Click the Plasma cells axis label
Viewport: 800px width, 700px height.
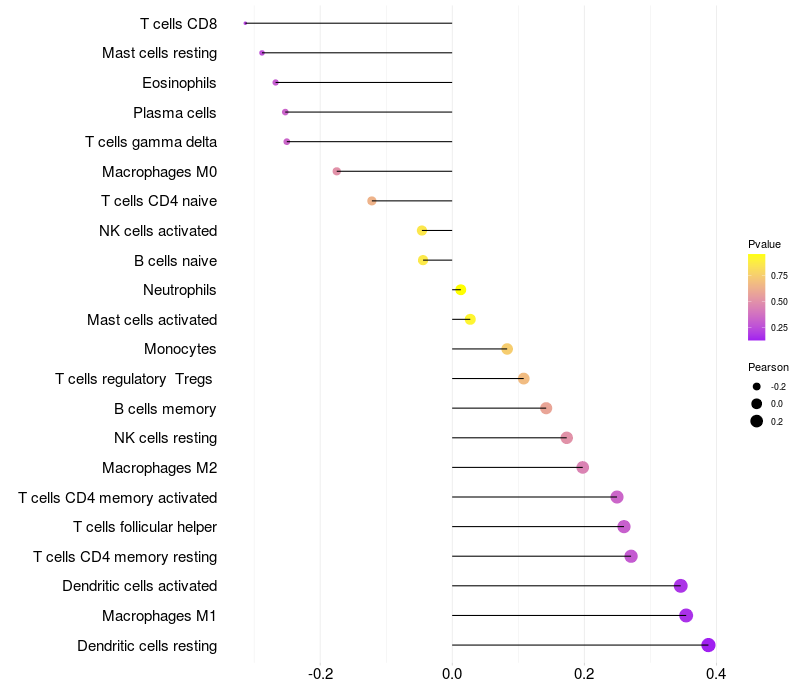[x=174, y=113]
